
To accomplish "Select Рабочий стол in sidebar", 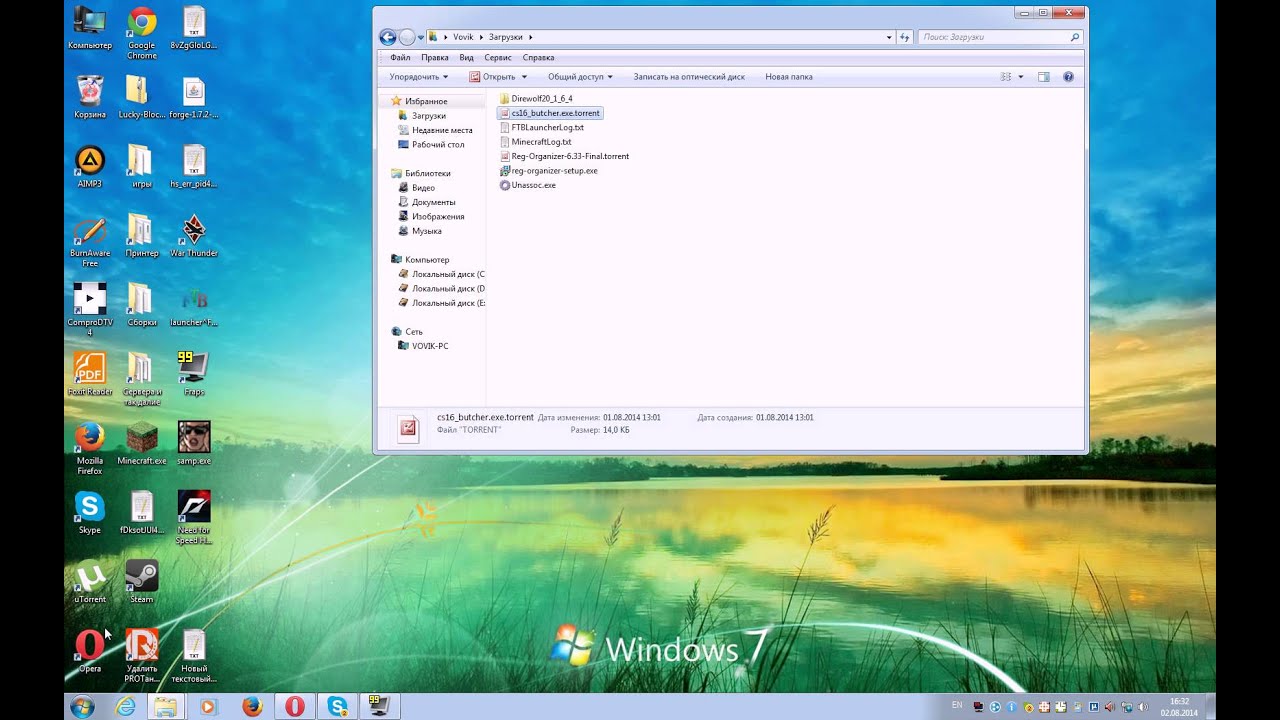I will [x=438, y=144].
